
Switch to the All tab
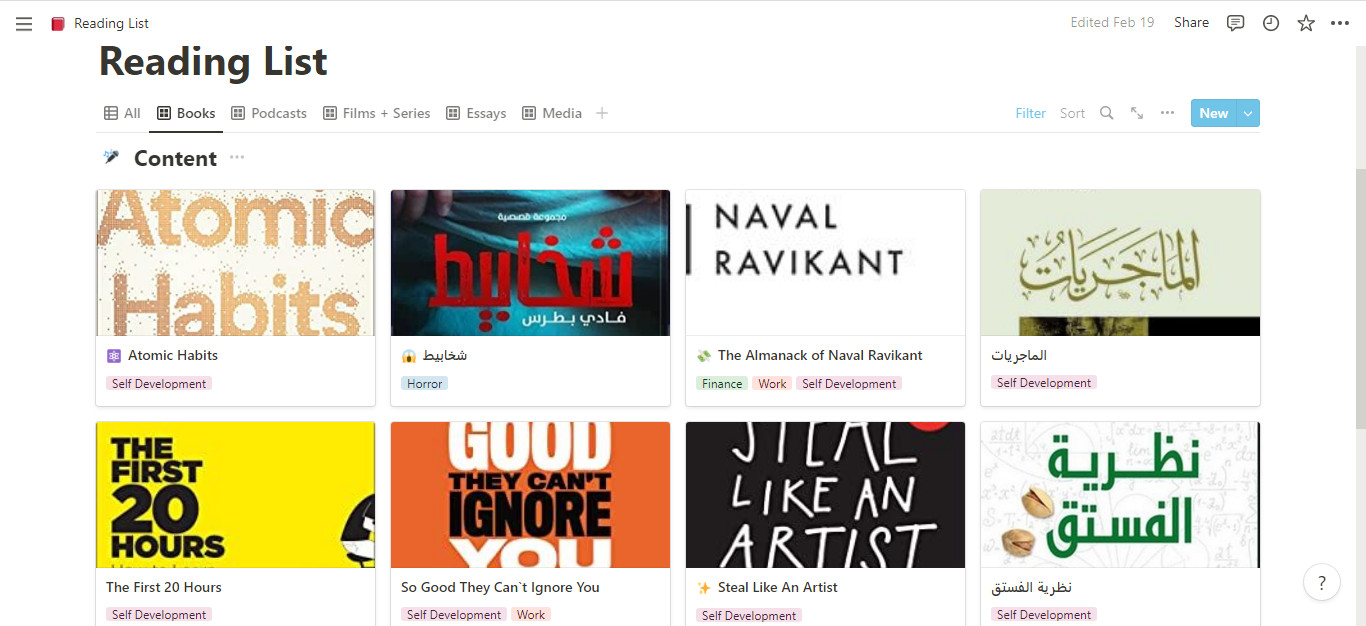(x=123, y=113)
